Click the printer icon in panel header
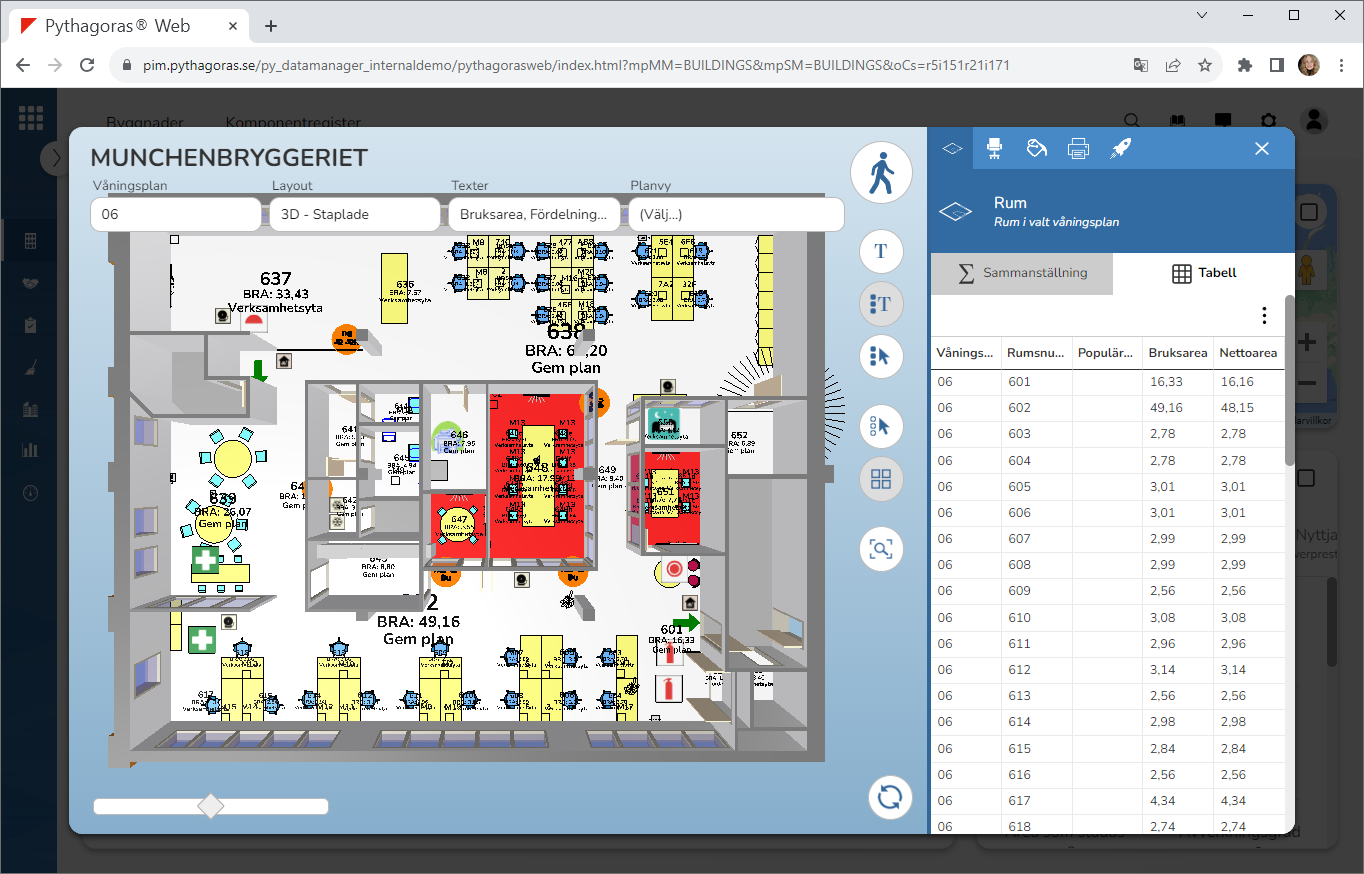The width and height of the screenshot is (1364, 874). [1078, 149]
